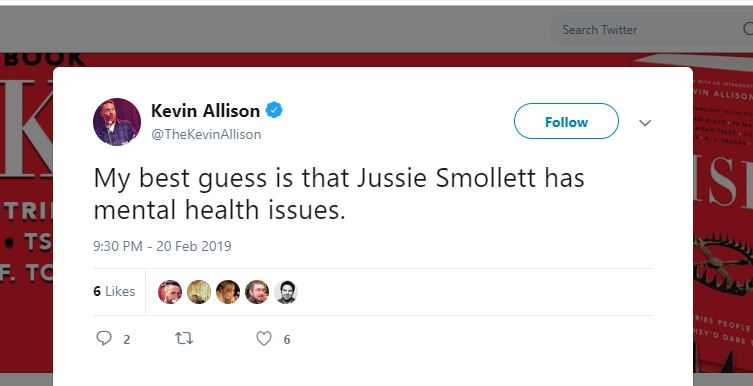Click the blue verified badge

click(x=274, y=110)
